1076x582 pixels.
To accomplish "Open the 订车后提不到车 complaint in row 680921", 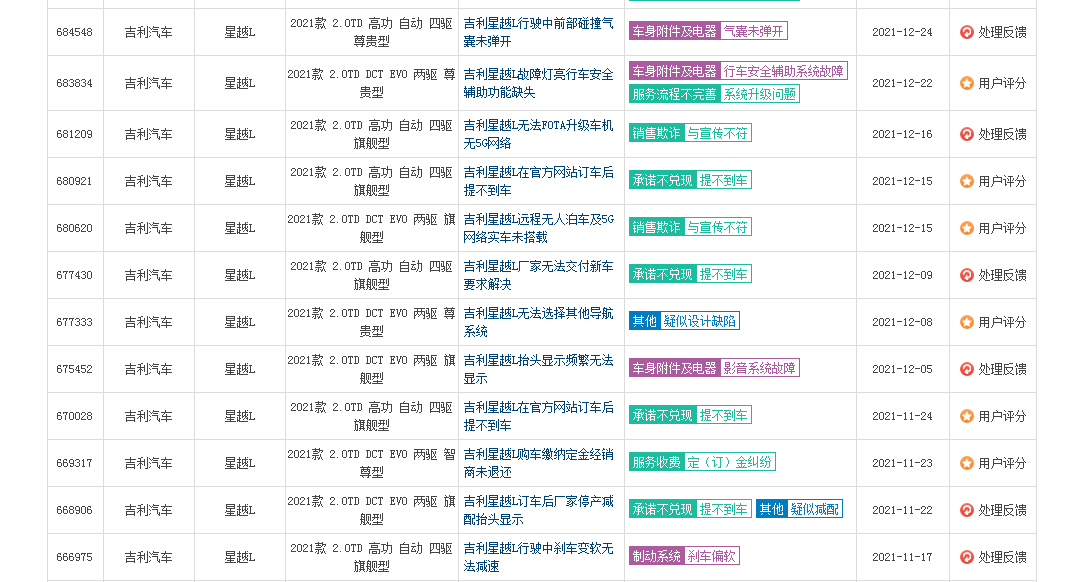I will (539, 181).
